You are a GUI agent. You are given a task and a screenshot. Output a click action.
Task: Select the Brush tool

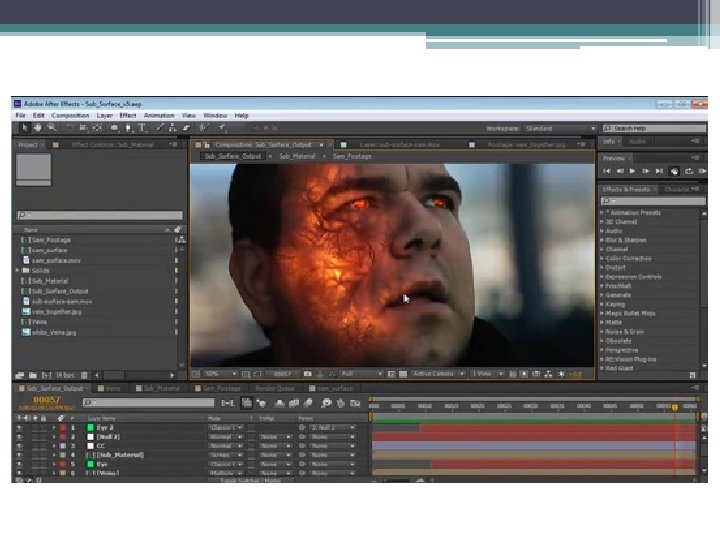pos(159,128)
